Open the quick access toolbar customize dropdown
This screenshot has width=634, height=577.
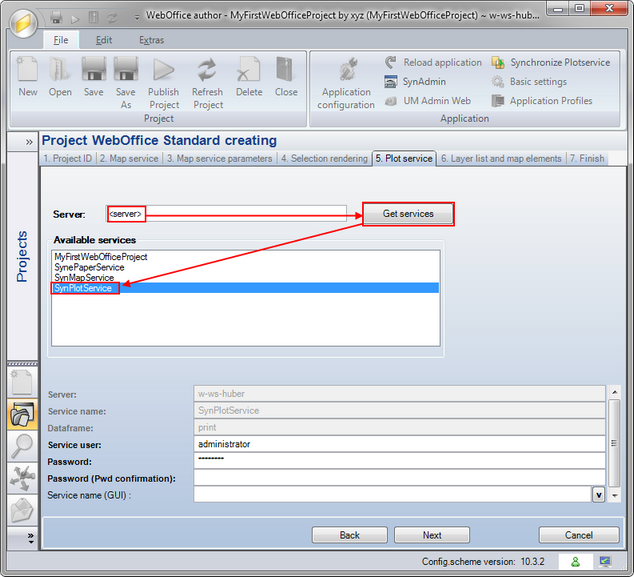[137, 17]
